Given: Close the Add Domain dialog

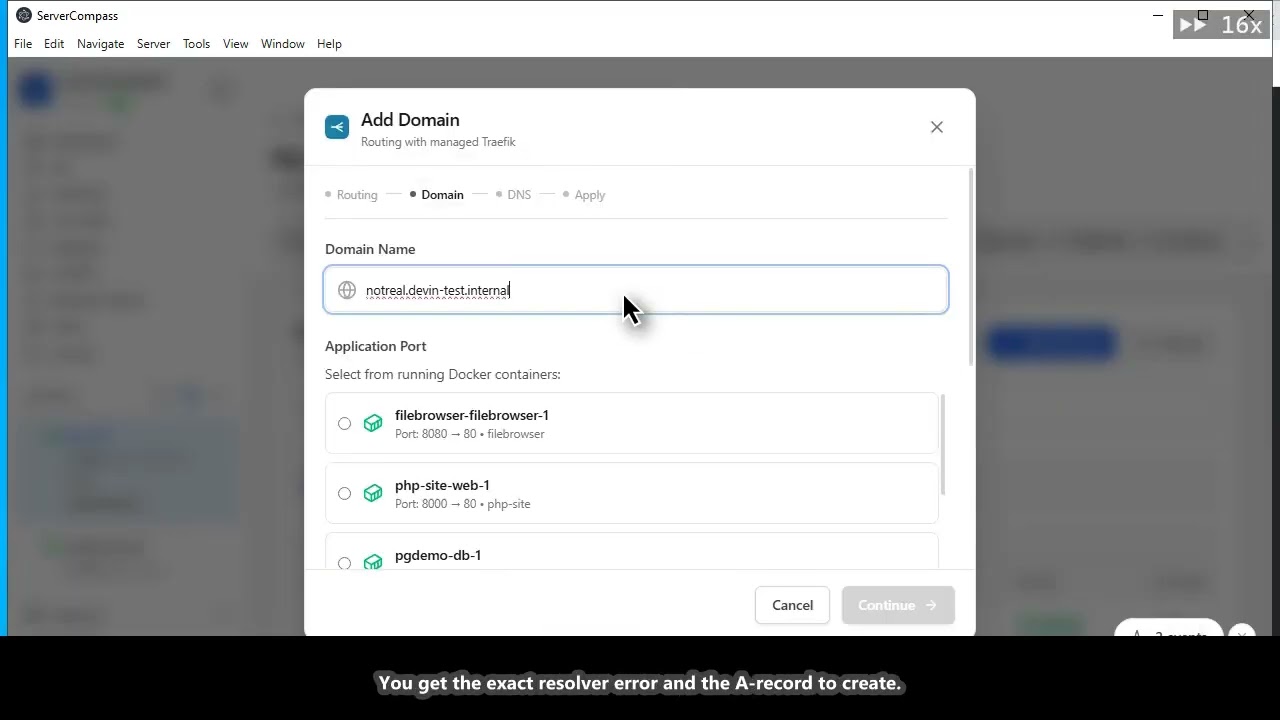Looking at the screenshot, I should tap(937, 127).
